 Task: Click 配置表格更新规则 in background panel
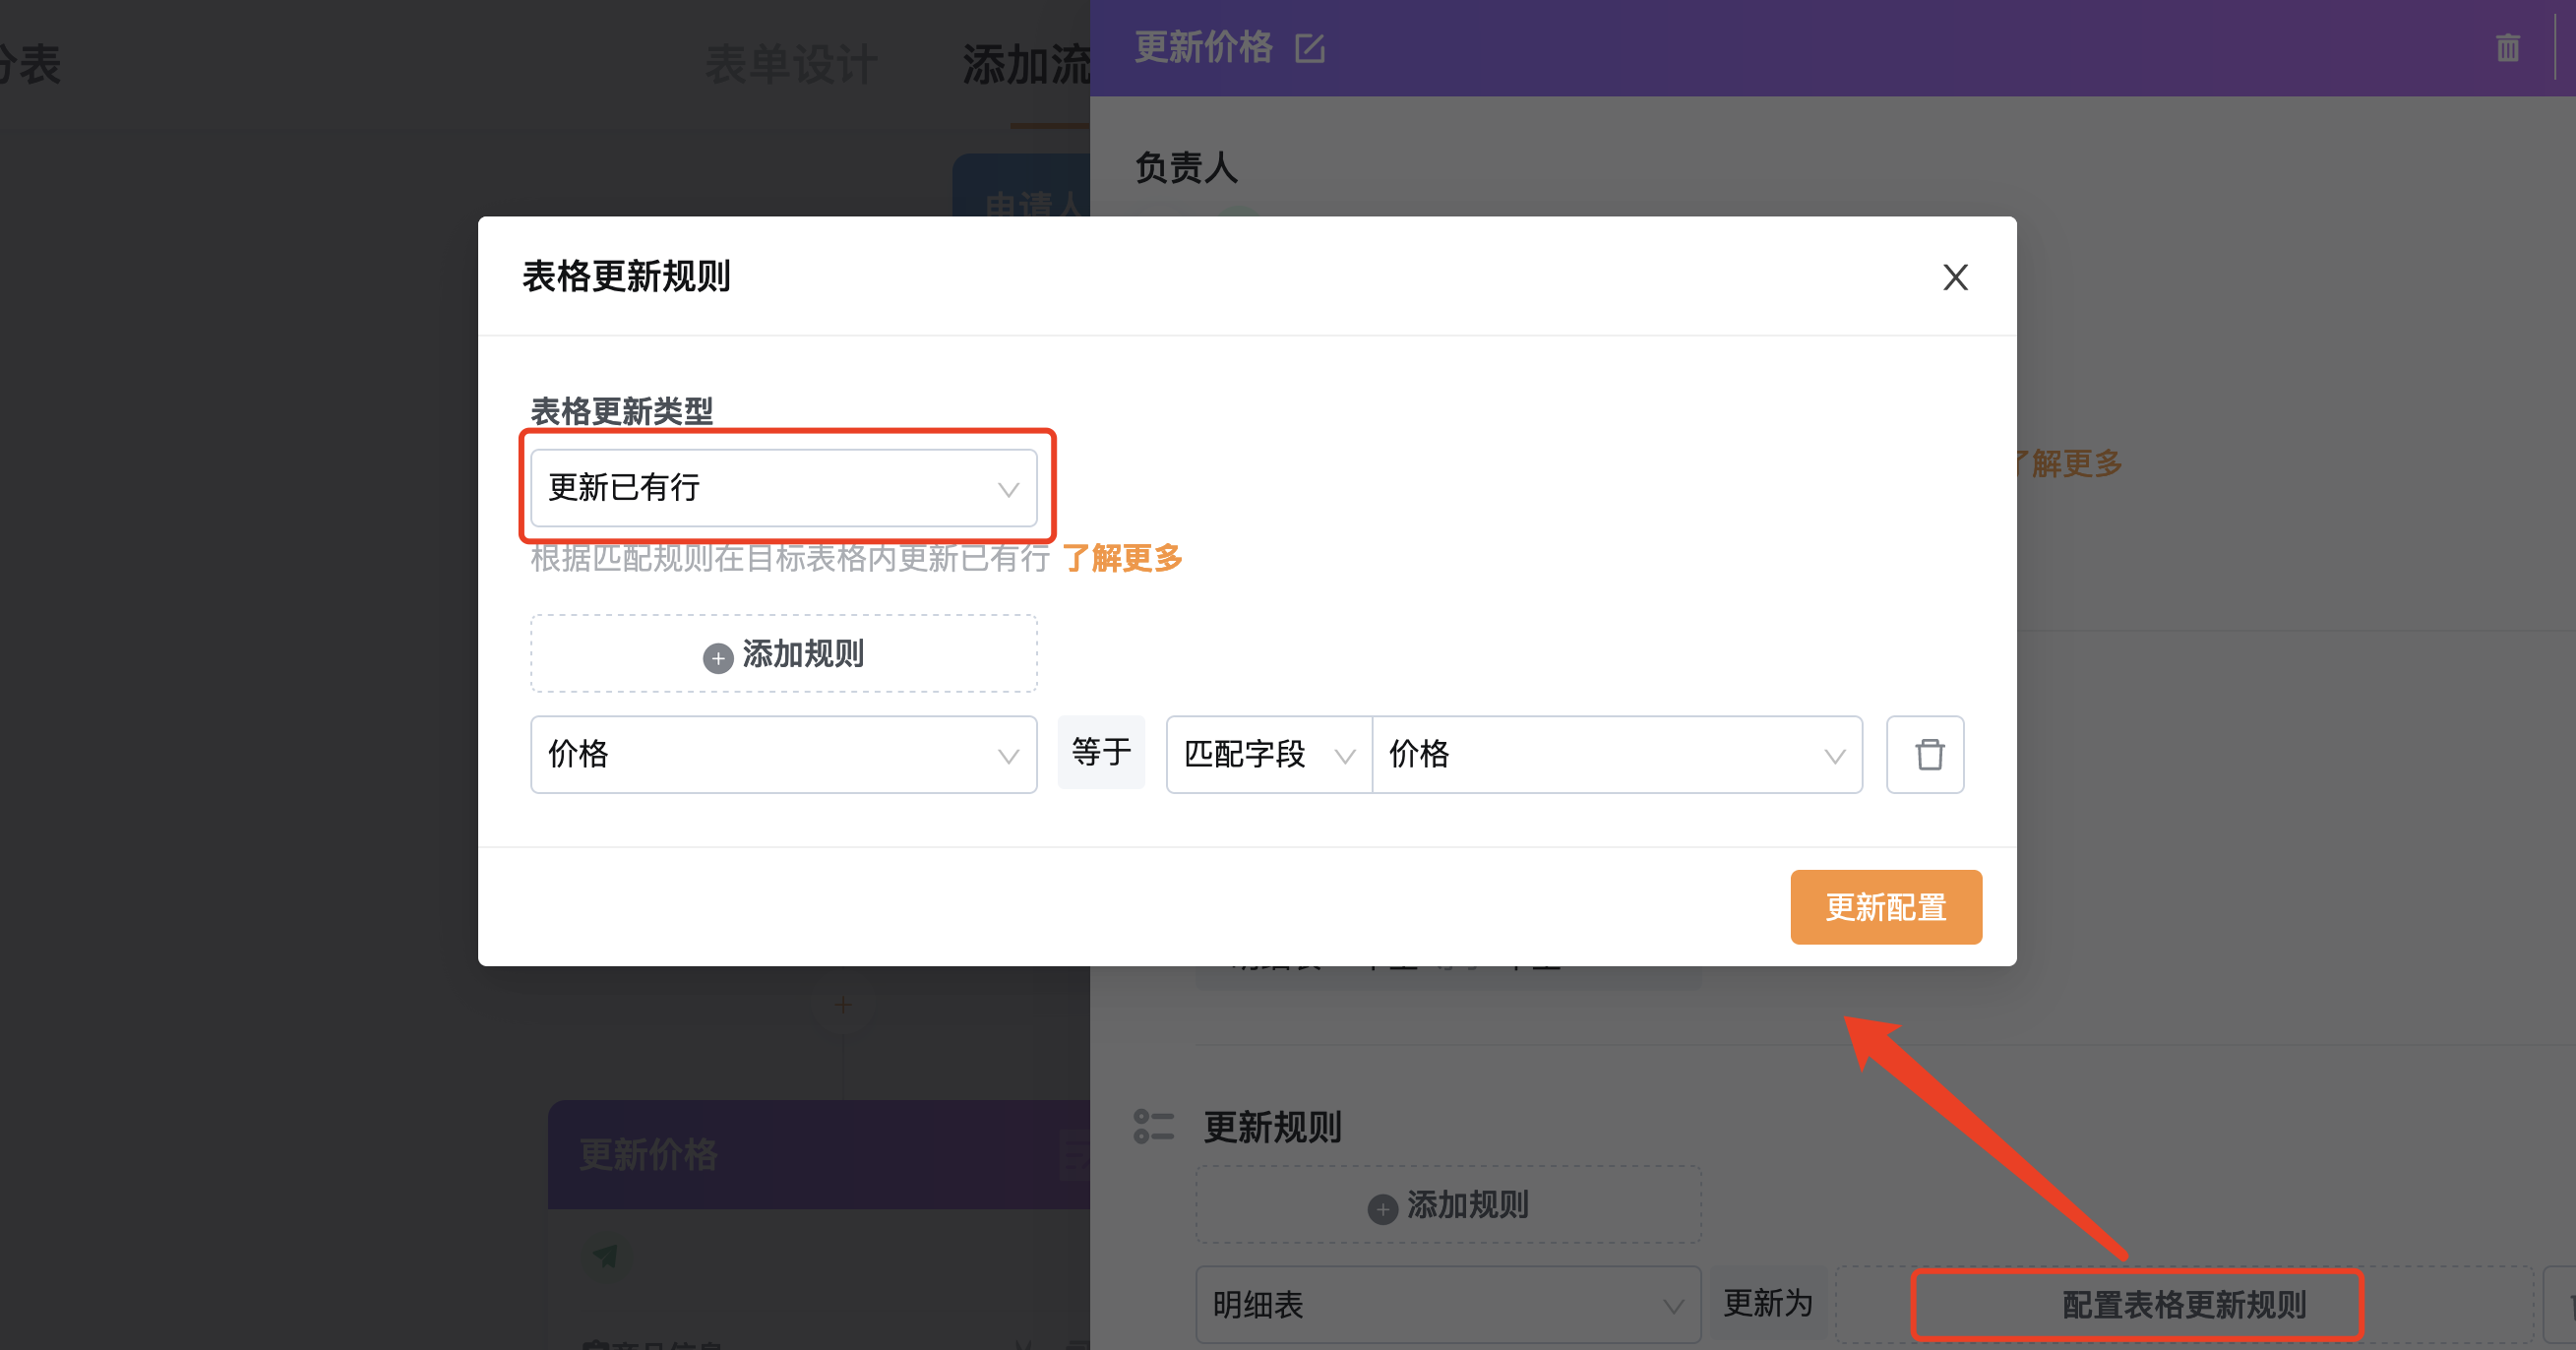click(x=2184, y=1304)
